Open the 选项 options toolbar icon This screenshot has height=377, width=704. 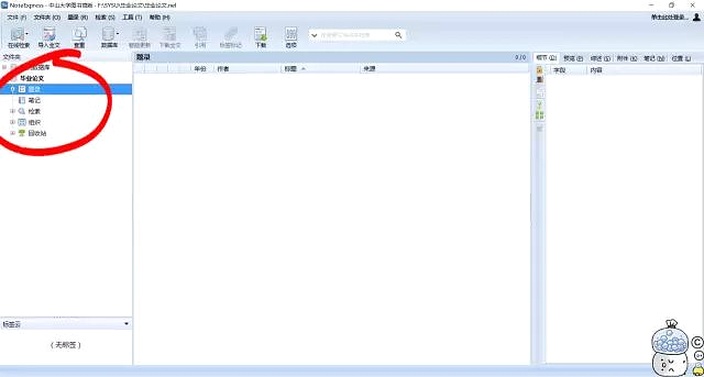291,38
